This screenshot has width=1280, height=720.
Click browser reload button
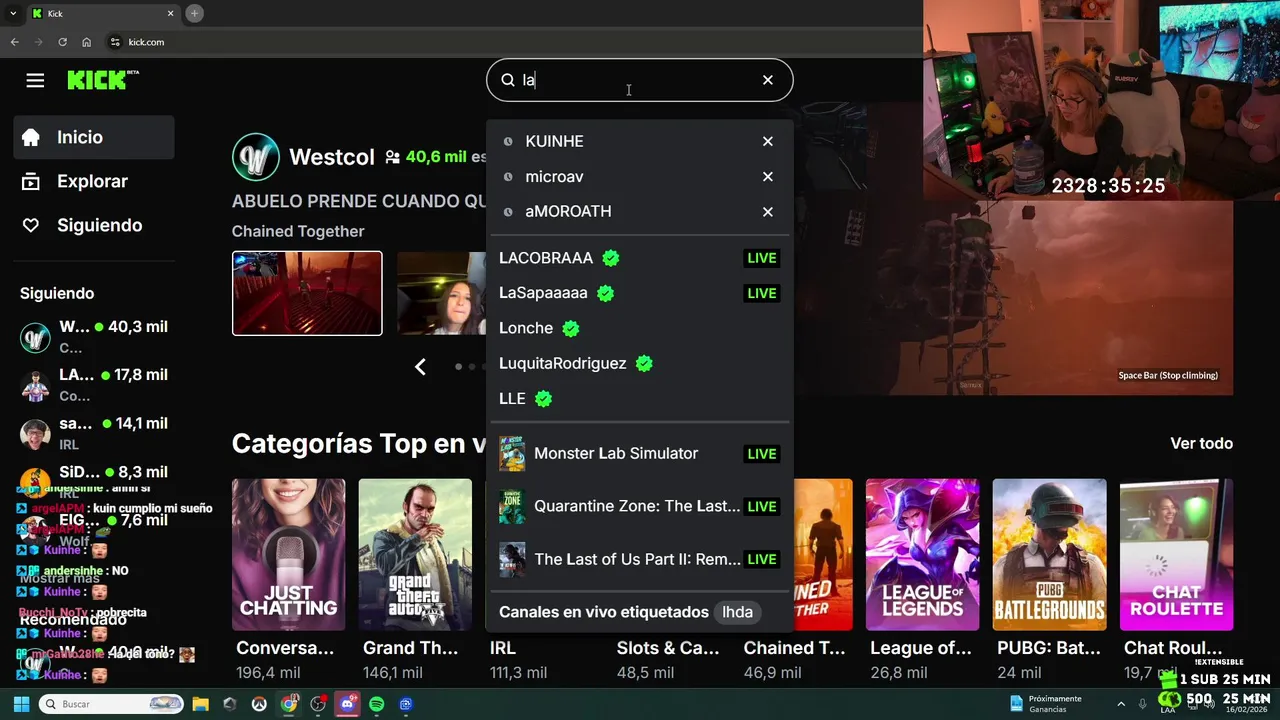pyautogui.click(x=62, y=42)
